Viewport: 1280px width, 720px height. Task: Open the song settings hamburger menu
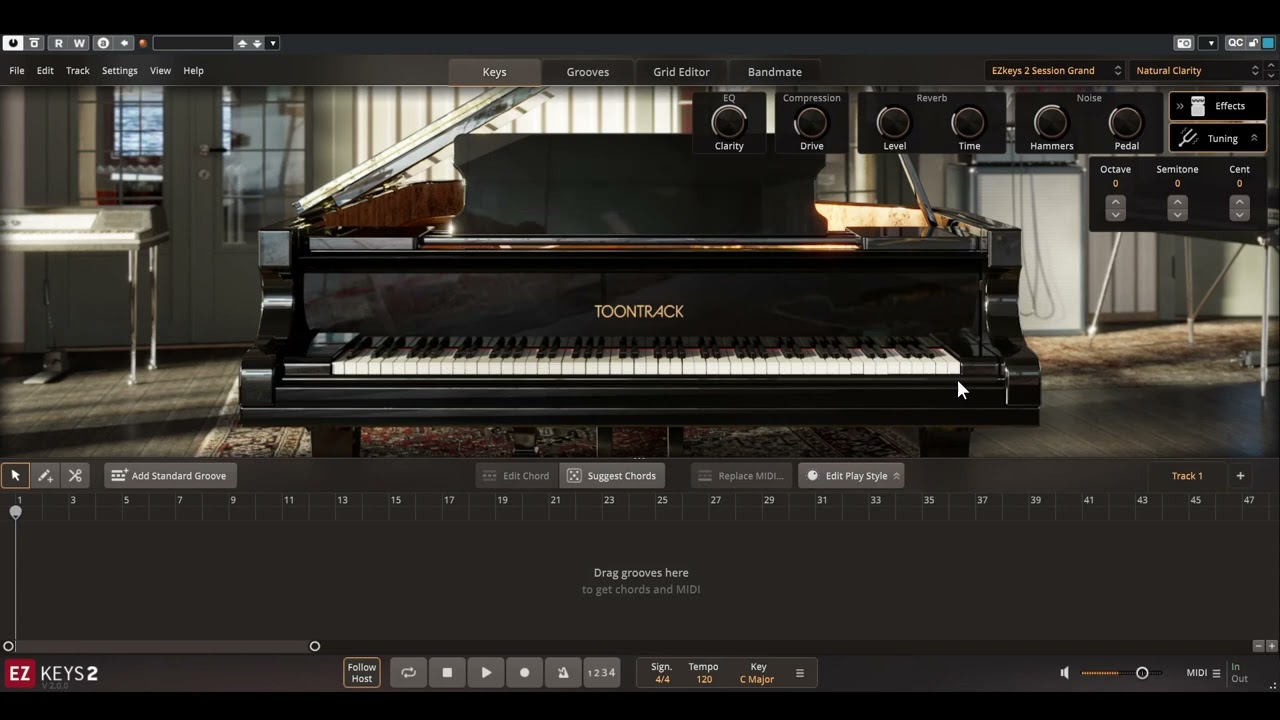pyautogui.click(x=800, y=674)
